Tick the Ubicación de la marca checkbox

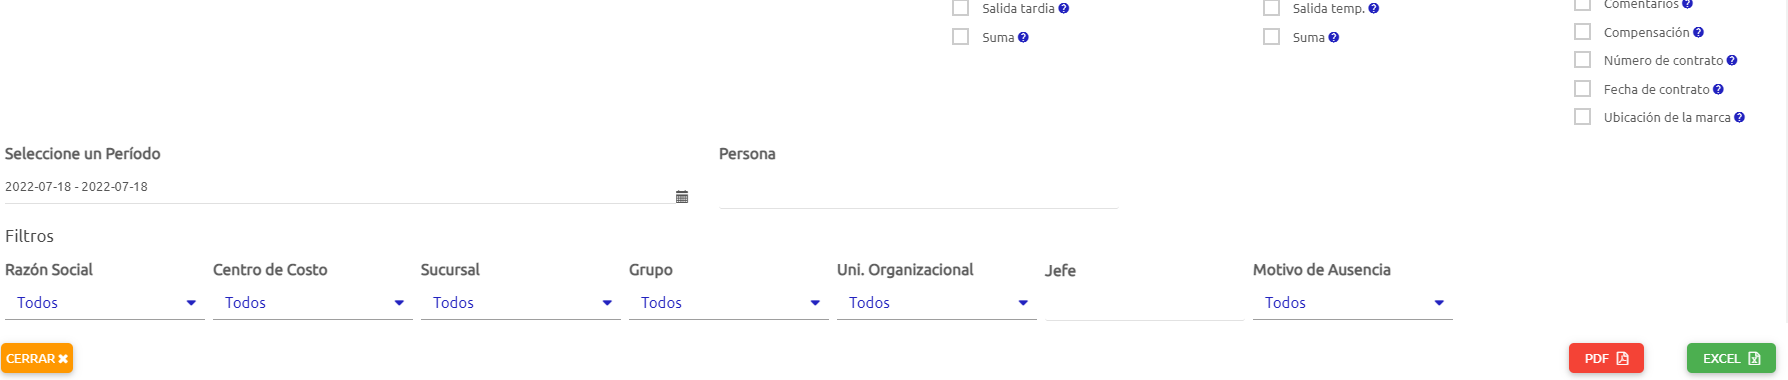1582,117
